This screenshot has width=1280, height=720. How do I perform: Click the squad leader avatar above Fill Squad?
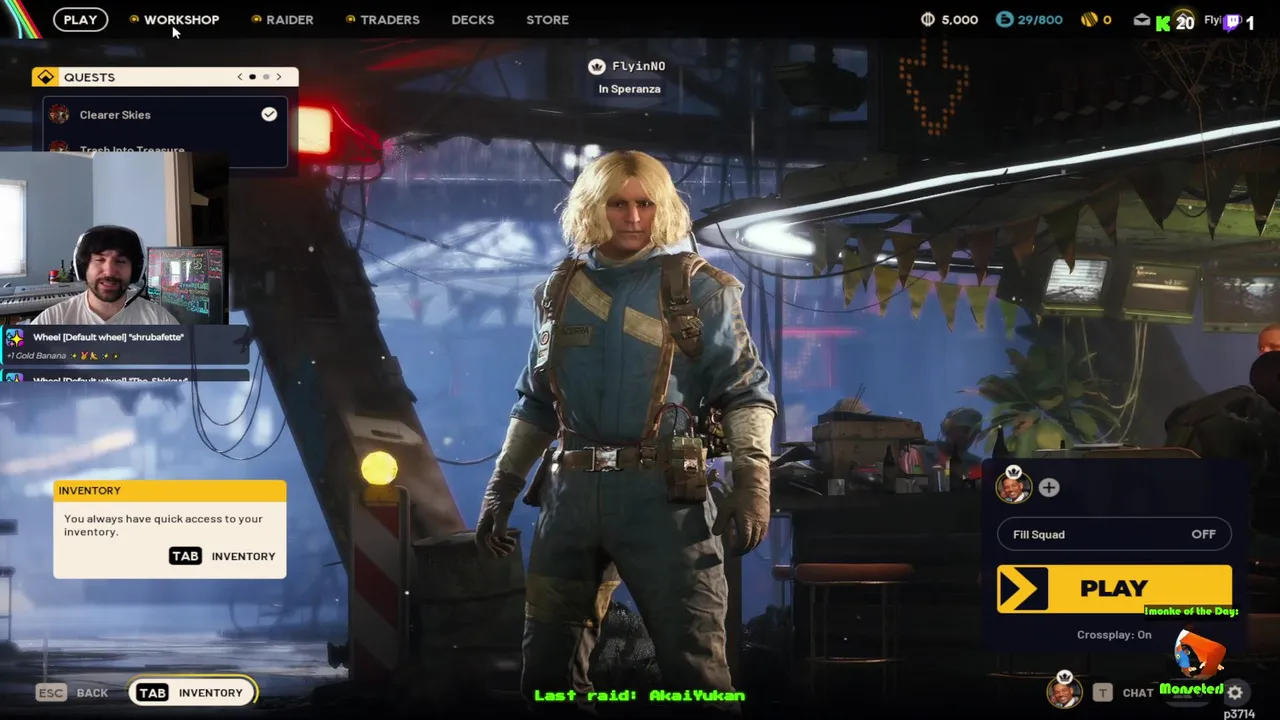[1013, 486]
